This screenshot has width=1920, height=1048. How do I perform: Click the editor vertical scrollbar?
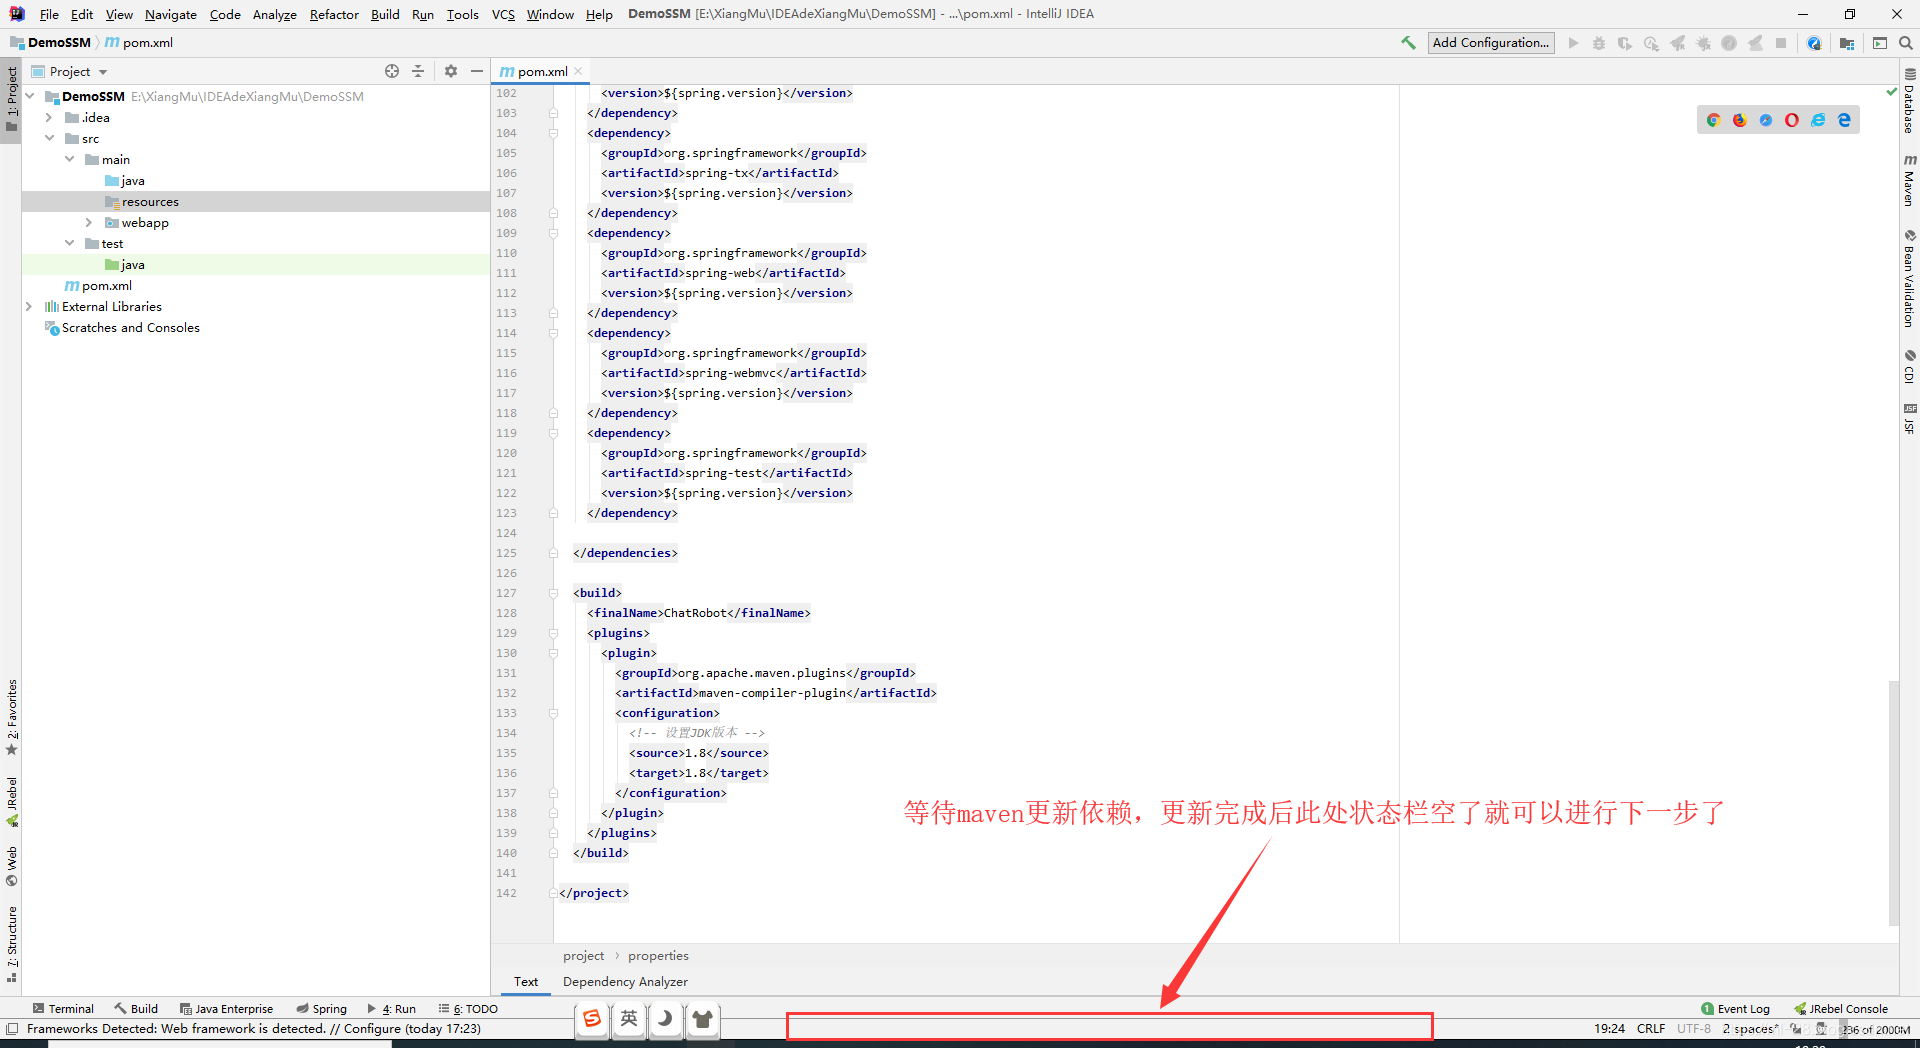(x=1893, y=803)
